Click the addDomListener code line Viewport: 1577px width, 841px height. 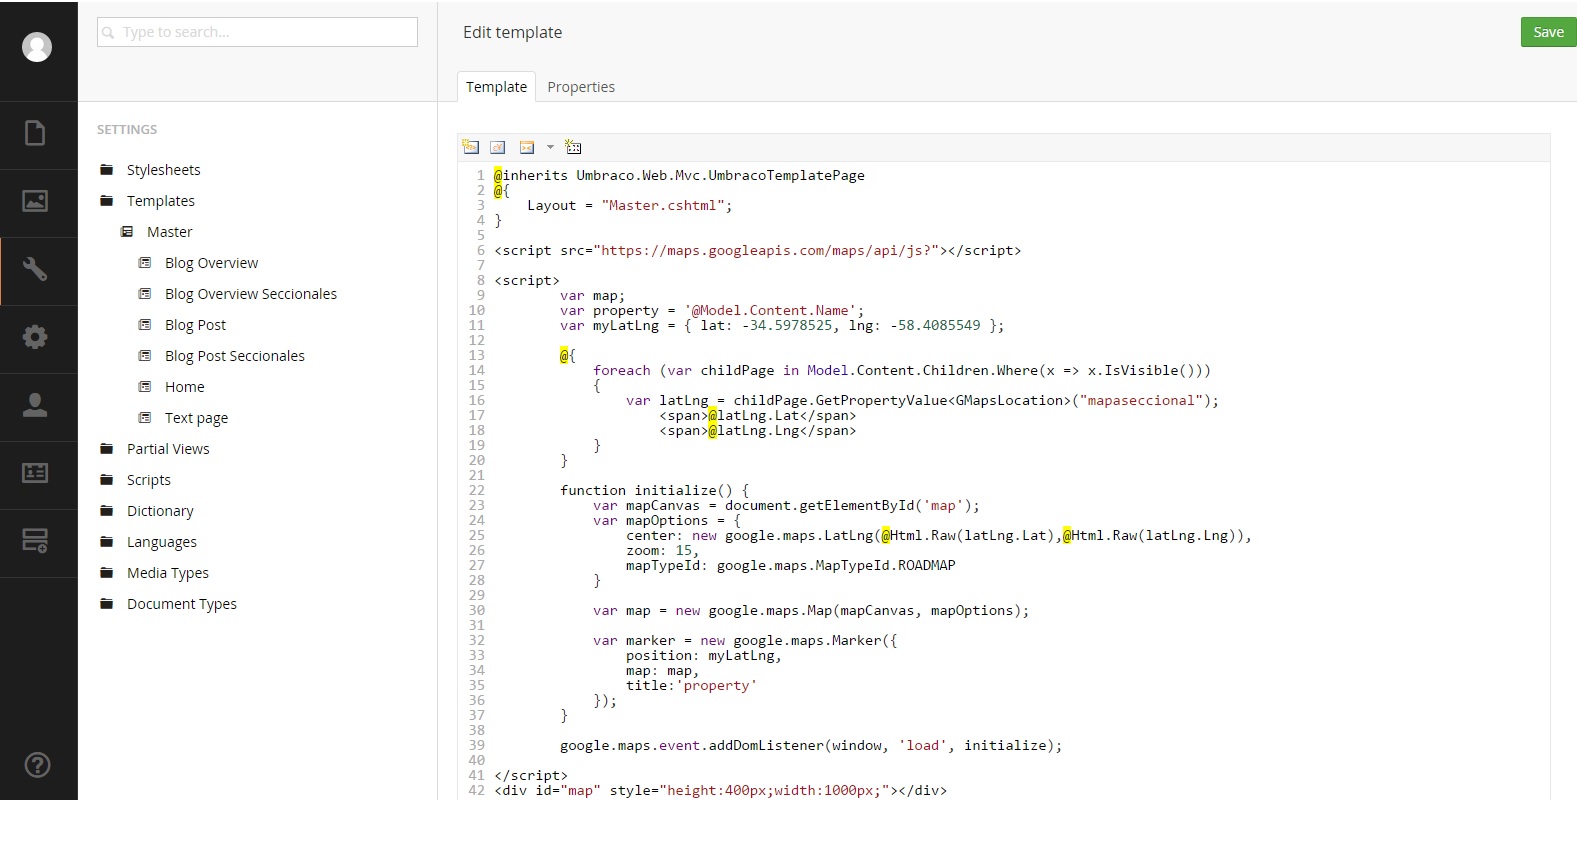(x=811, y=745)
